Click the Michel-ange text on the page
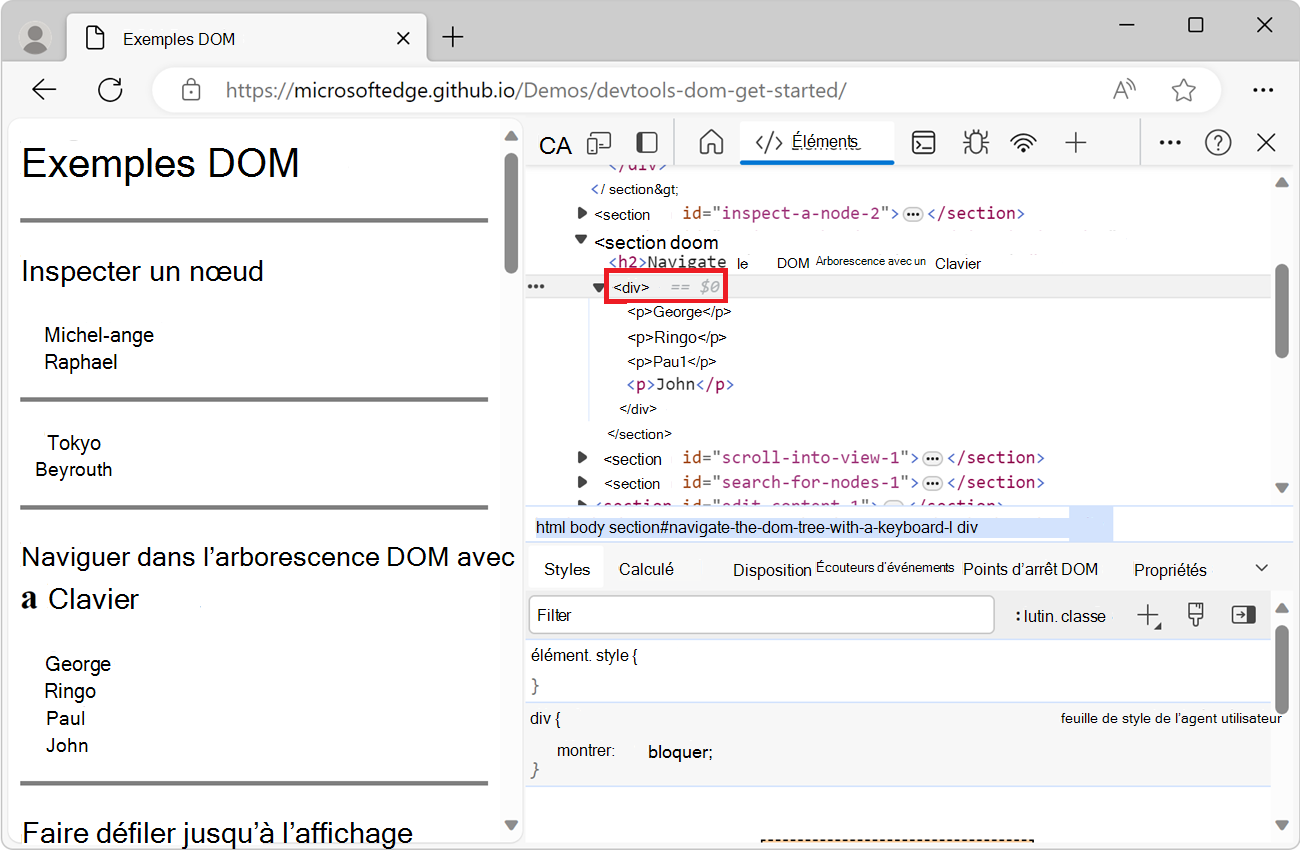1300x850 pixels. pos(99,335)
